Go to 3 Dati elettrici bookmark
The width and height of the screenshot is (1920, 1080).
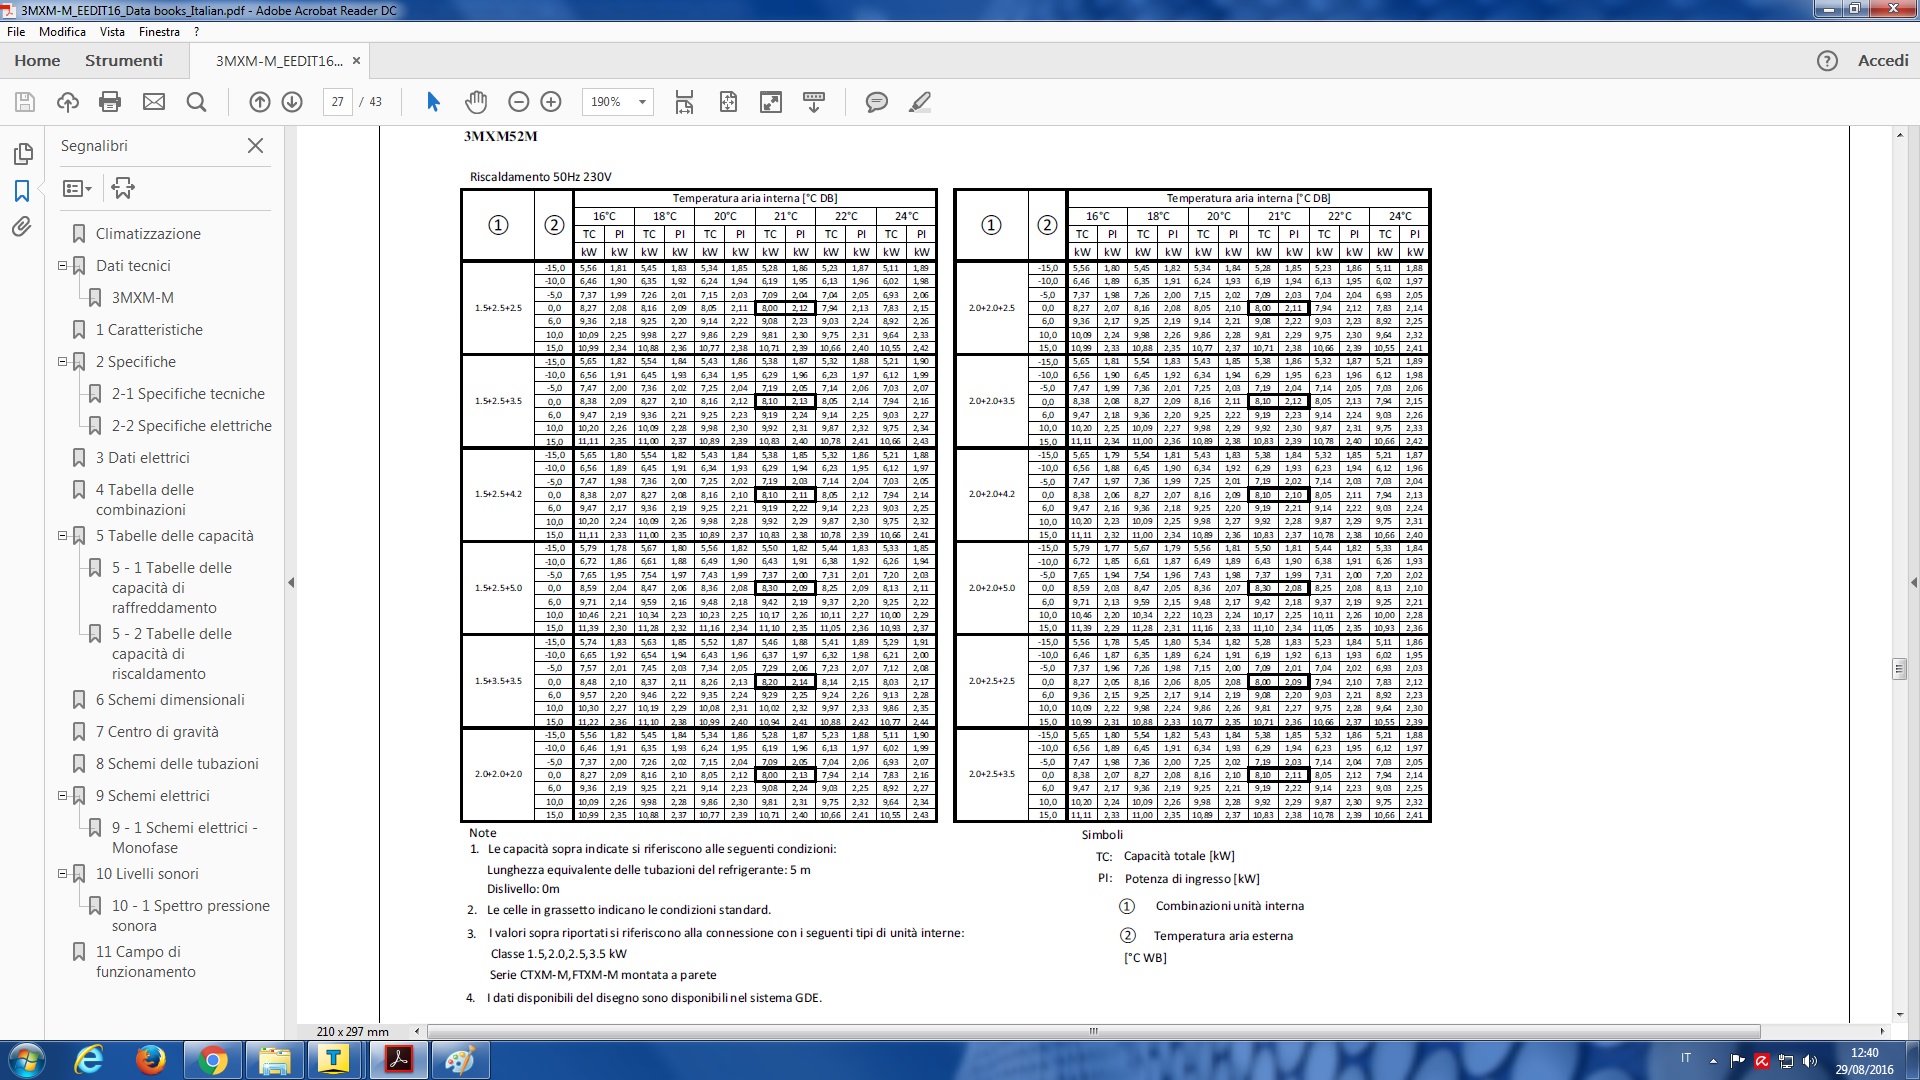tap(143, 458)
